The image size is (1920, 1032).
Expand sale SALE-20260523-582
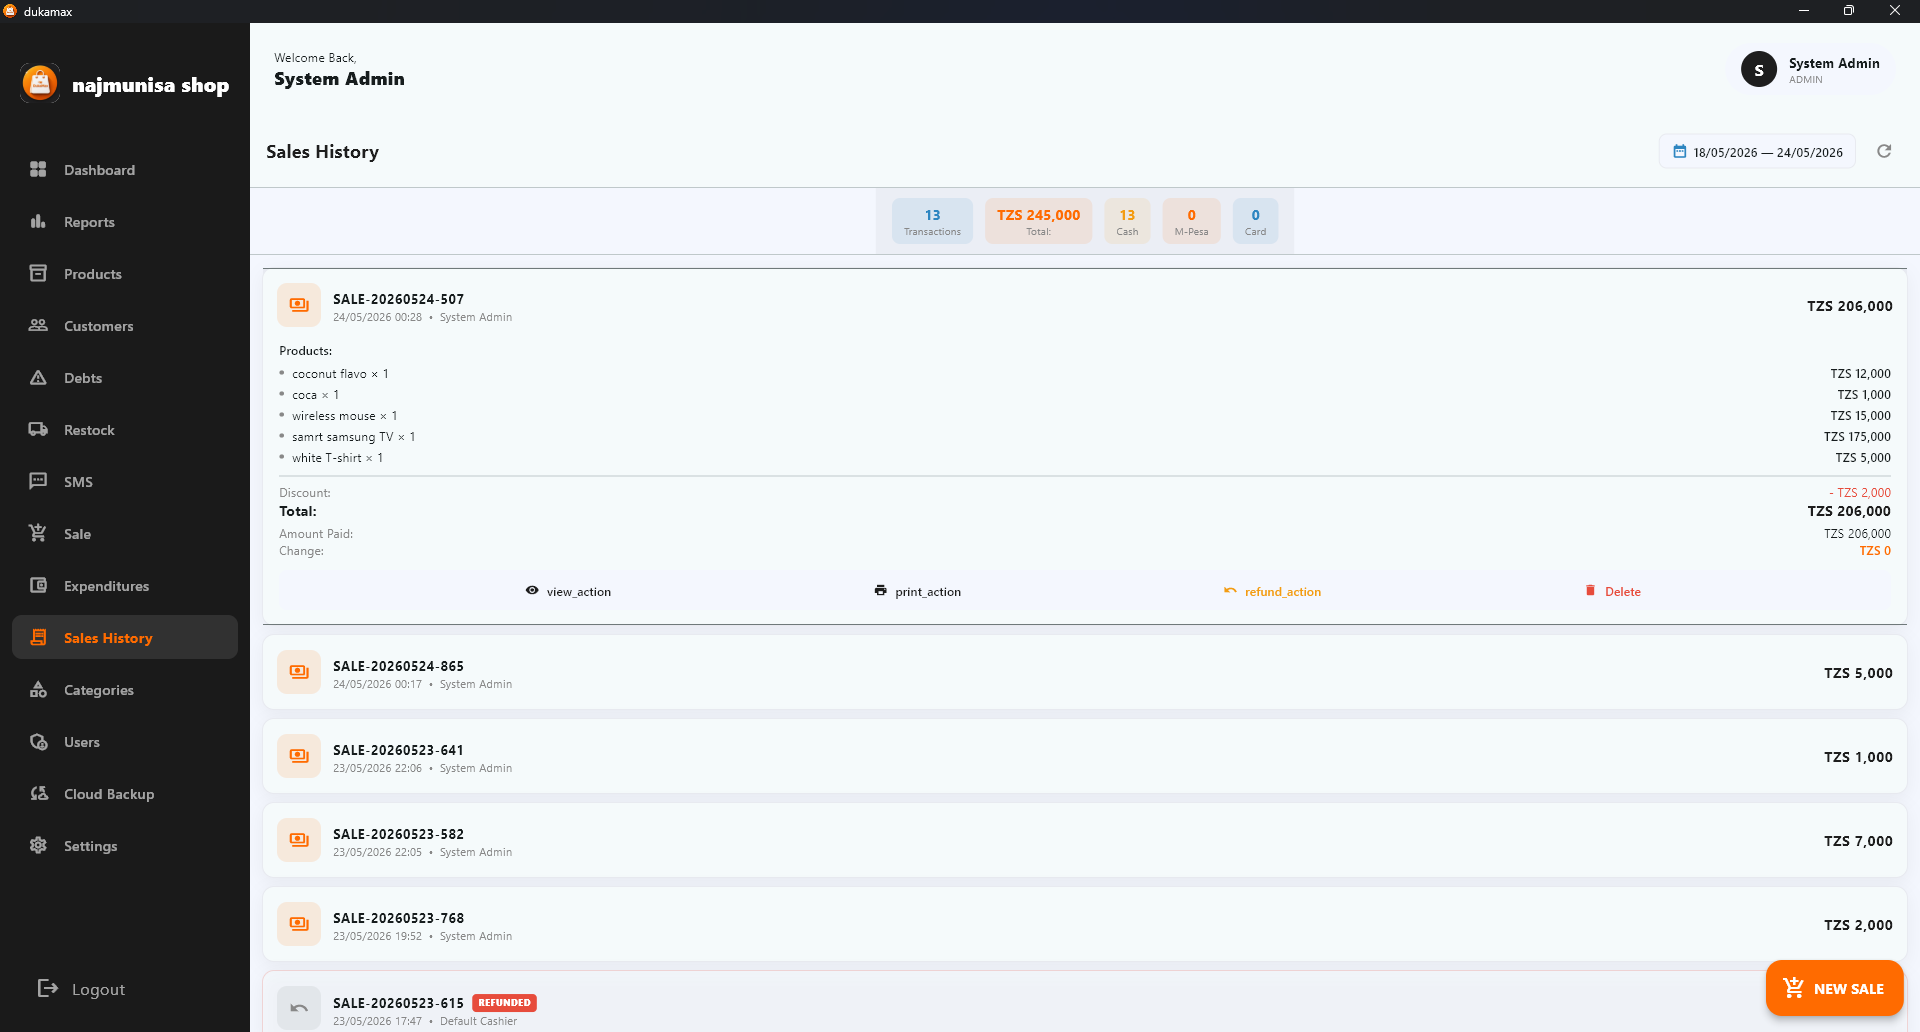coord(1084,841)
